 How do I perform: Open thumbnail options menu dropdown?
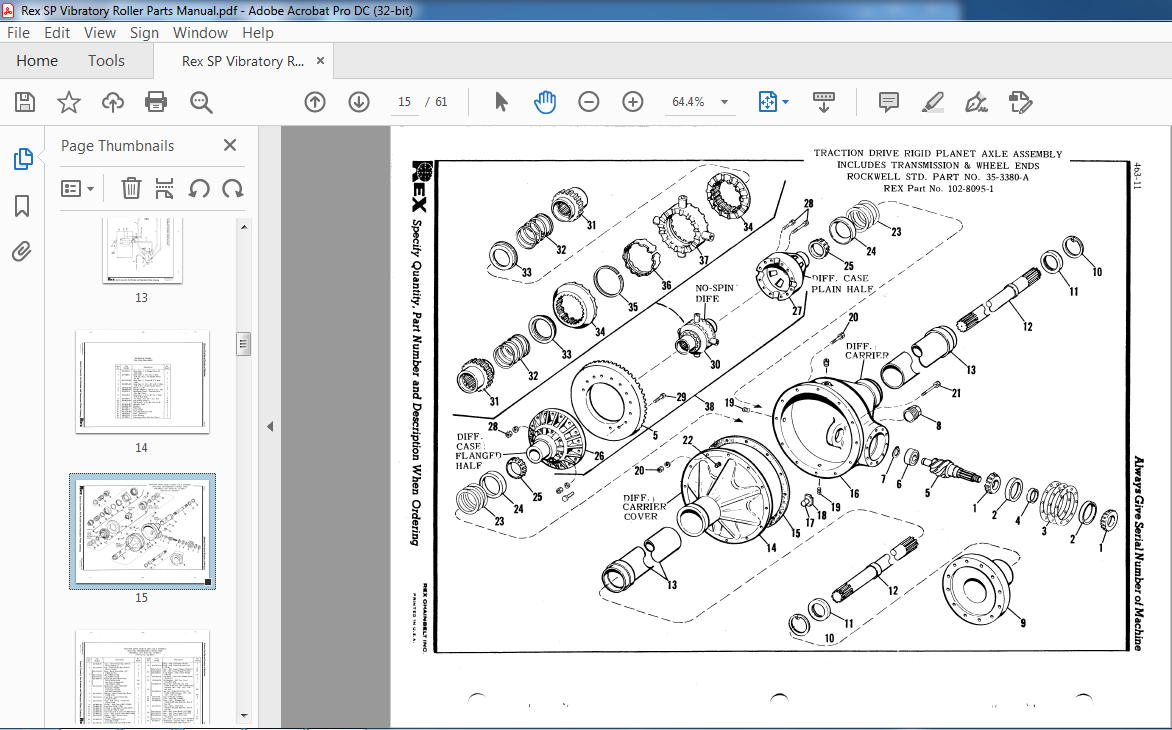click(x=77, y=188)
